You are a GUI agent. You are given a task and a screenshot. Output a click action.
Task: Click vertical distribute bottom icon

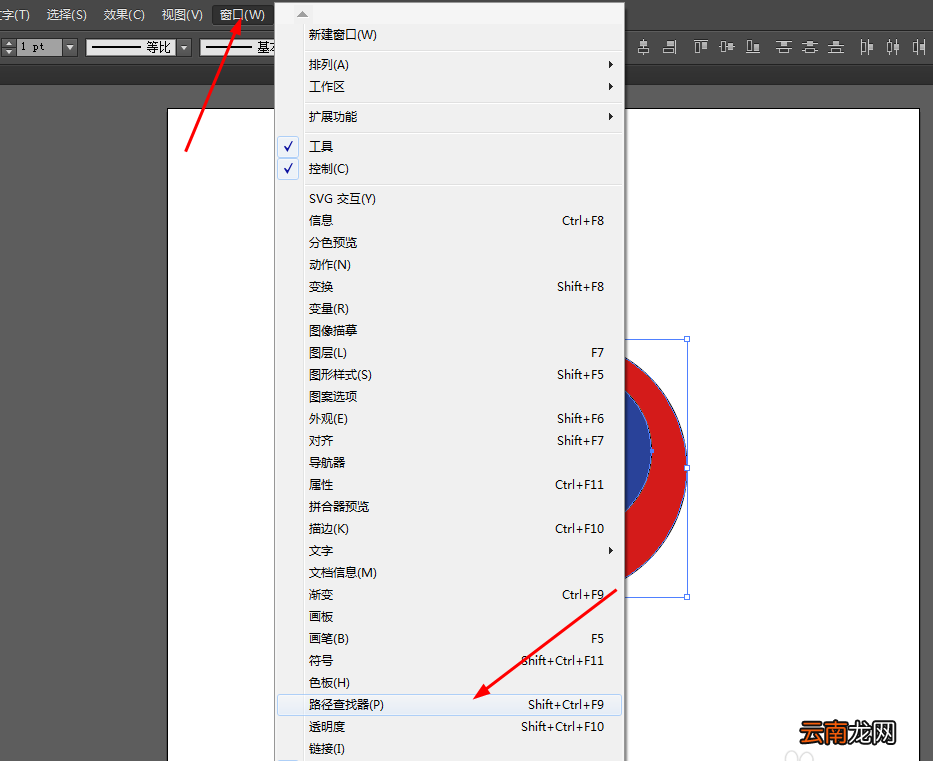[836, 47]
